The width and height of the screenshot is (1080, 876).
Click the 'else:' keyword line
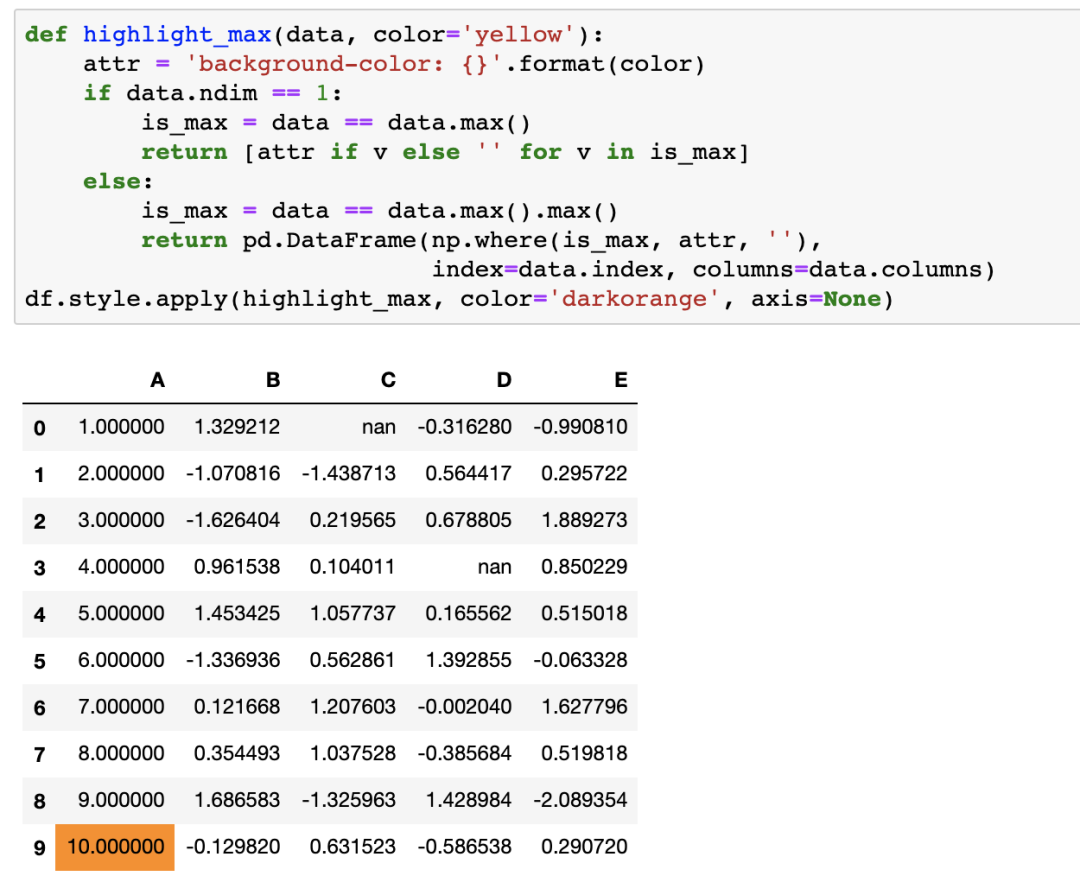click(118, 181)
